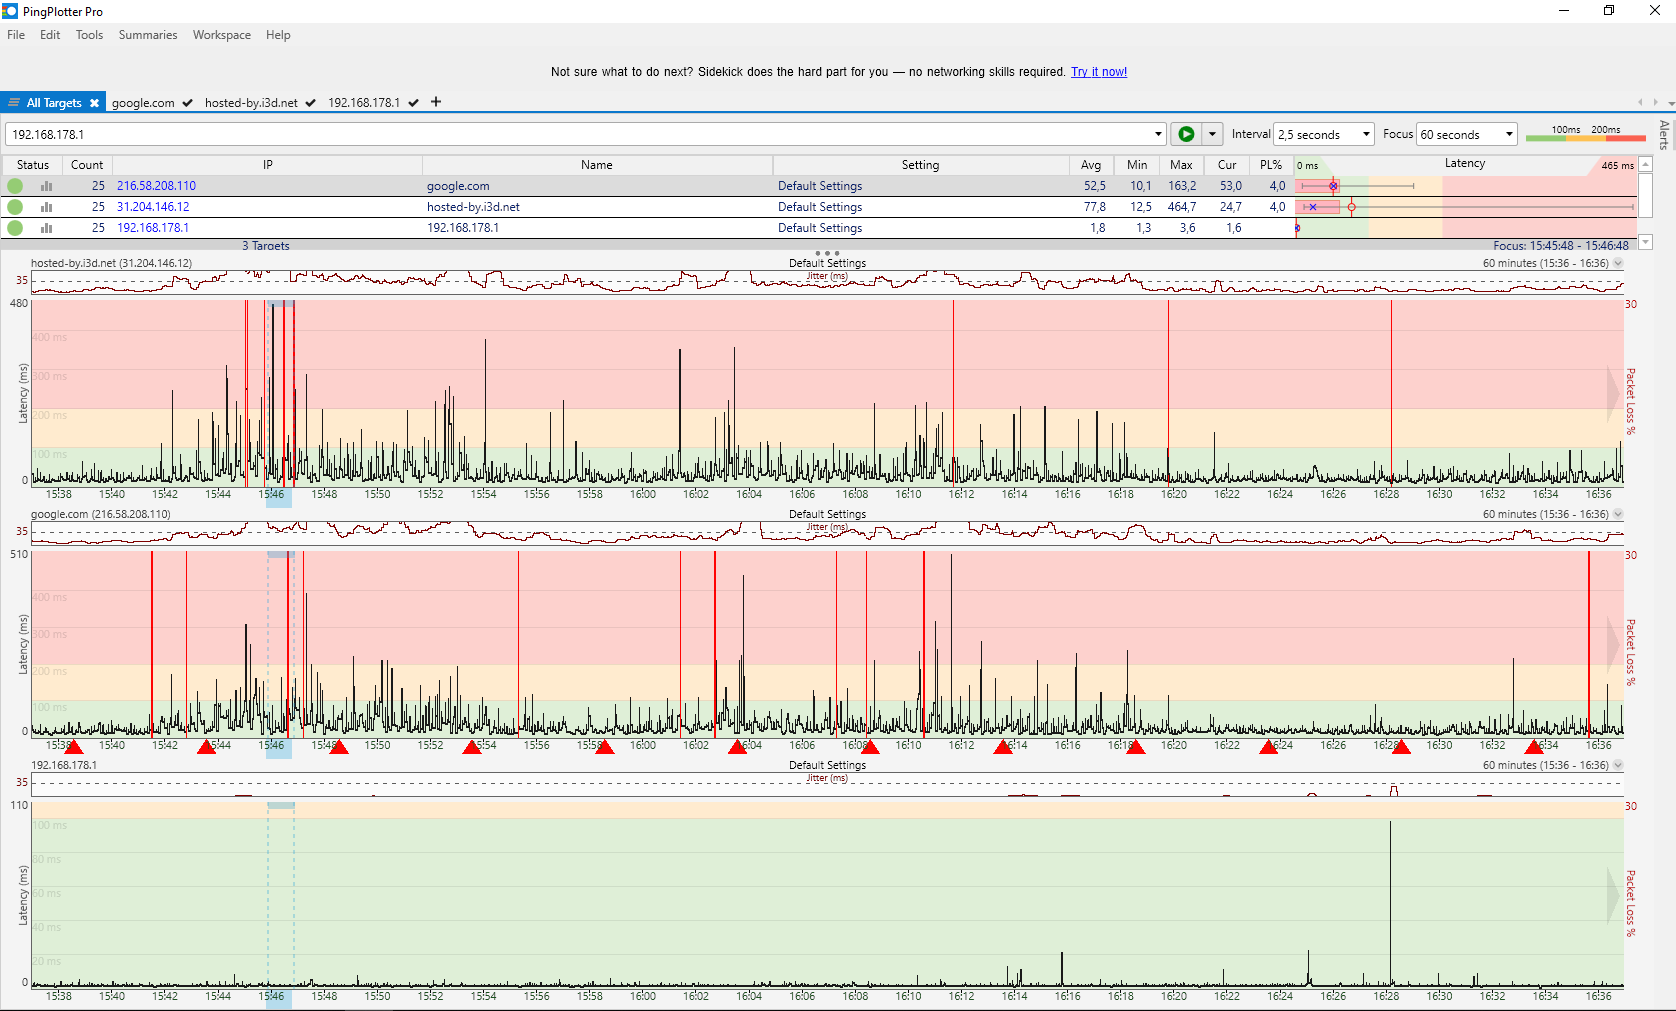Click the green status circle in the hosted-by.i3d.net row

[15, 207]
